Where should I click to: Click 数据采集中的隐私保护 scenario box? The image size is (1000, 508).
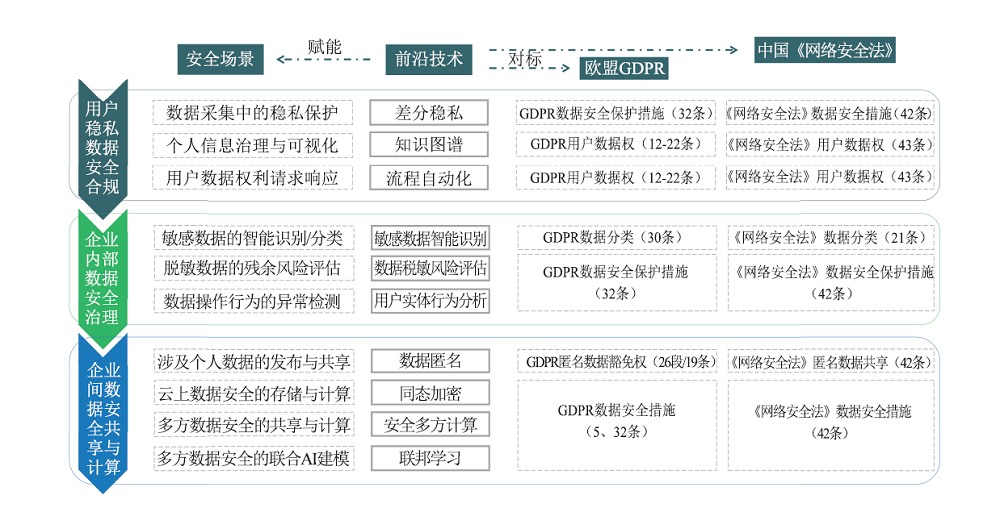click(253, 113)
